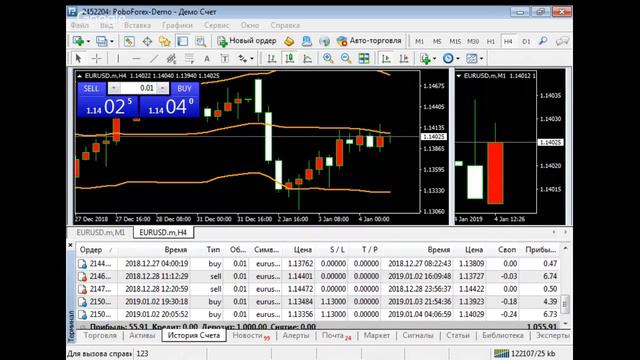Select the M5 timeframe
Viewport: 640px width, 360px height.
point(437,41)
